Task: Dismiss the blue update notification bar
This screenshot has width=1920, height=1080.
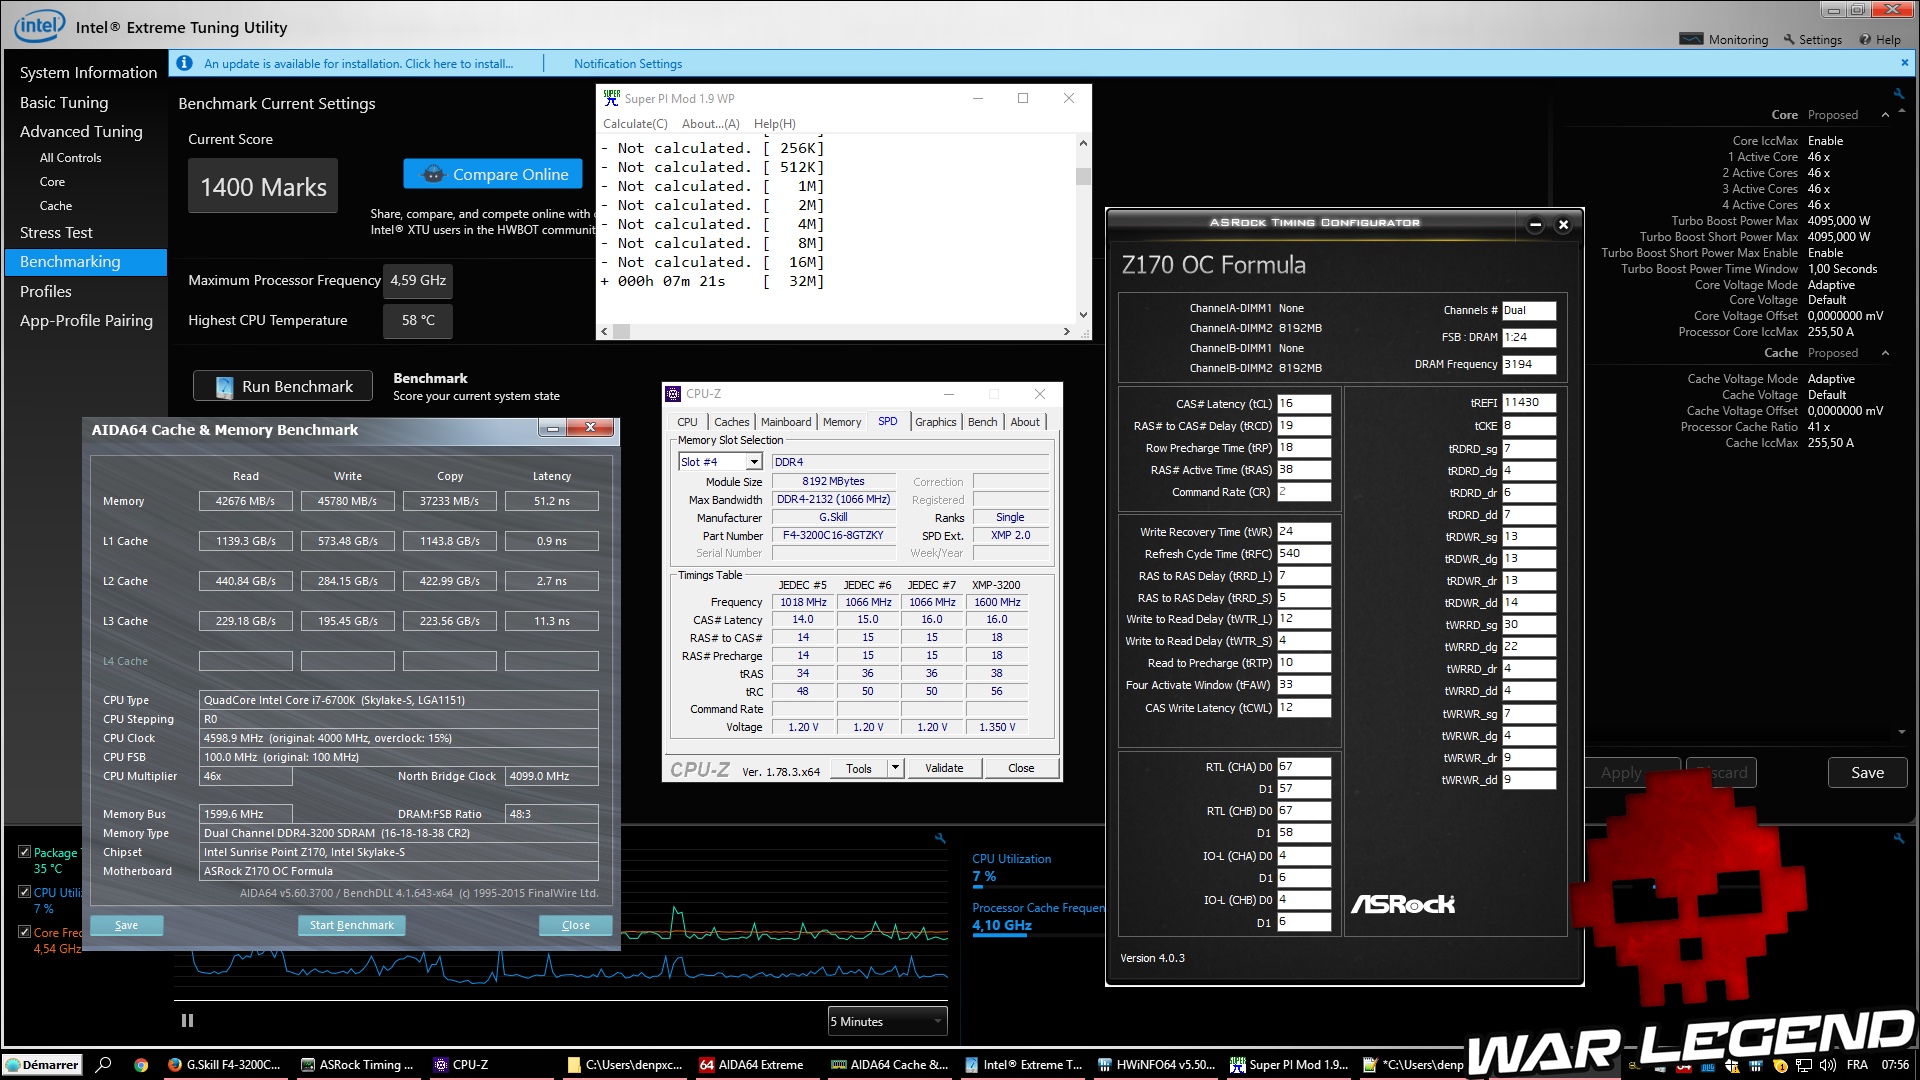Action: coord(1904,62)
